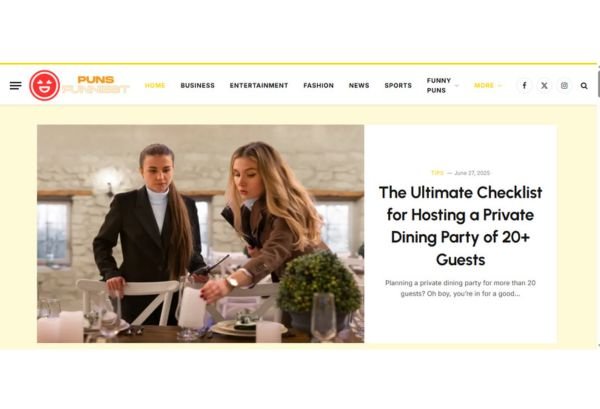Viewport: 600px width, 409px height.
Task: Open the Sports menu item
Action: (398, 85)
